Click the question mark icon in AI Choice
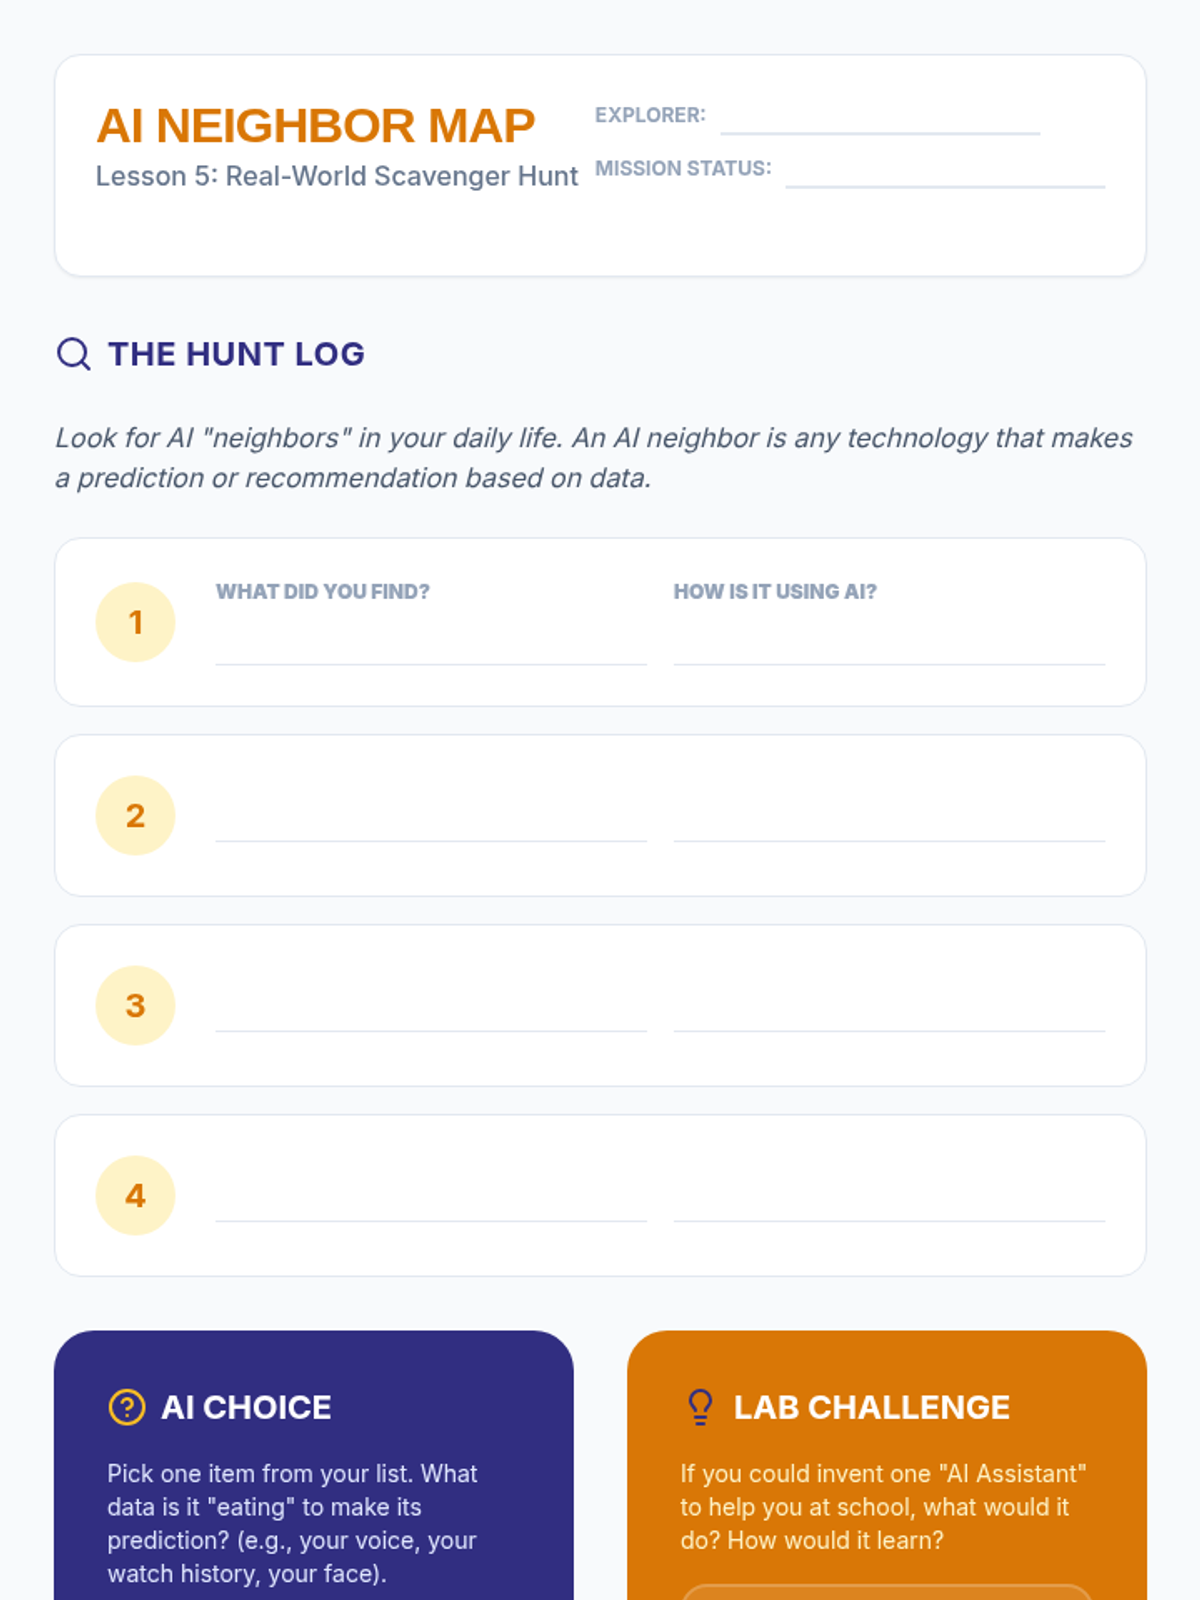 [x=127, y=1407]
